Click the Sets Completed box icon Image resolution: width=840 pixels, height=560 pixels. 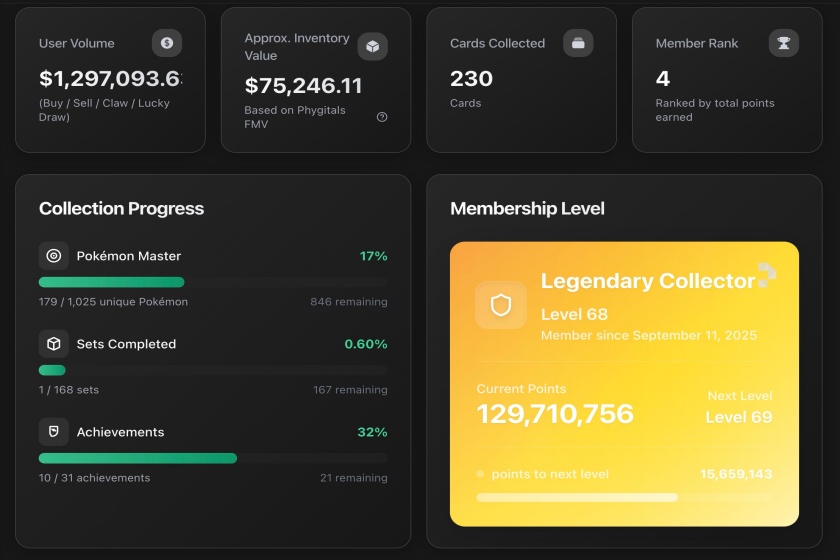[x=54, y=344]
